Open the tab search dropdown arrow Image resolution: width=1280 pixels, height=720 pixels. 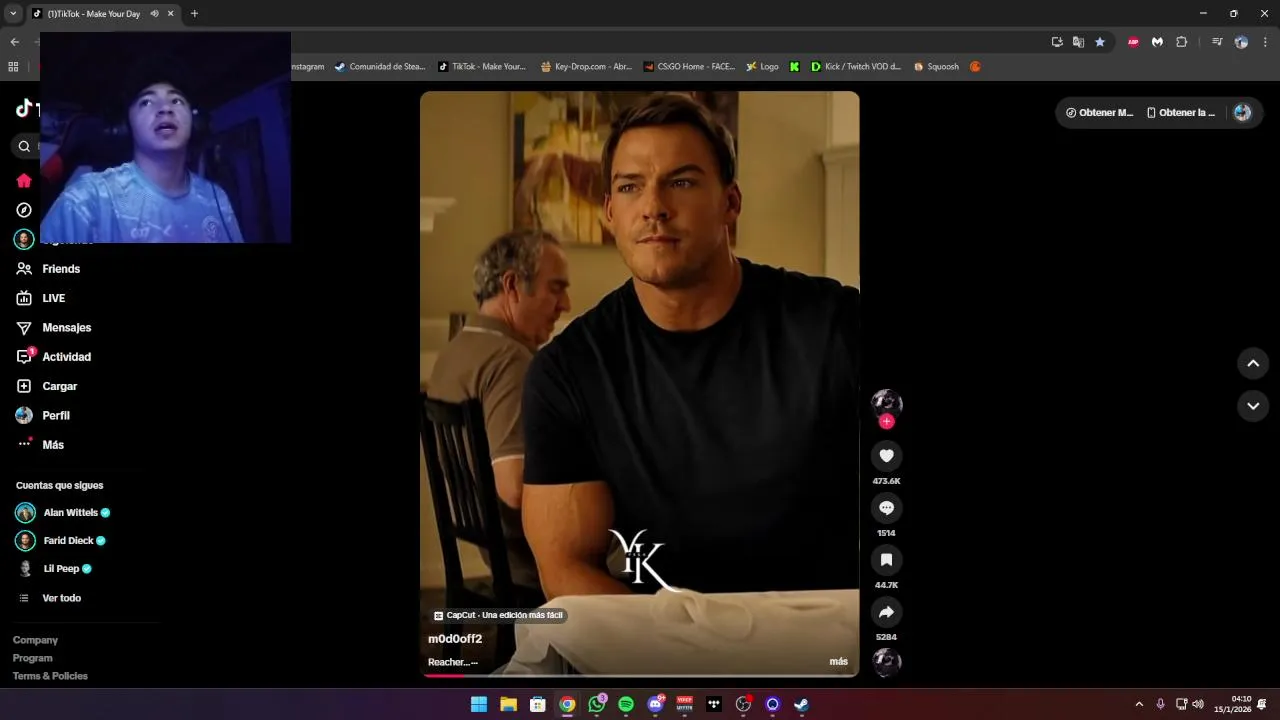[13, 14]
